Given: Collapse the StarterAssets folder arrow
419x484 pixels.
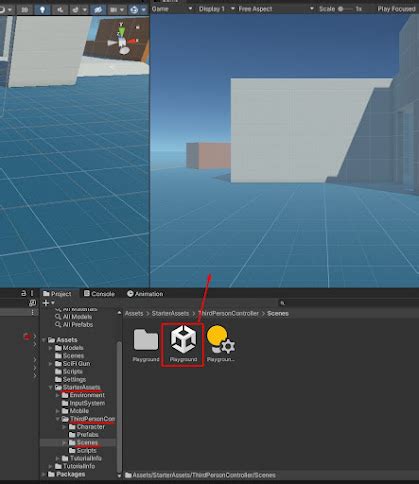Looking at the screenshot, I should (51, 387).
